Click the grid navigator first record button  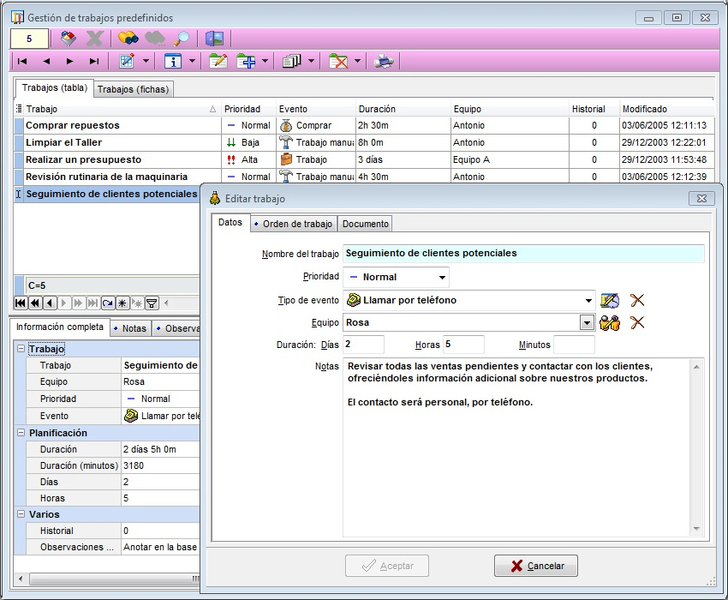20,303
